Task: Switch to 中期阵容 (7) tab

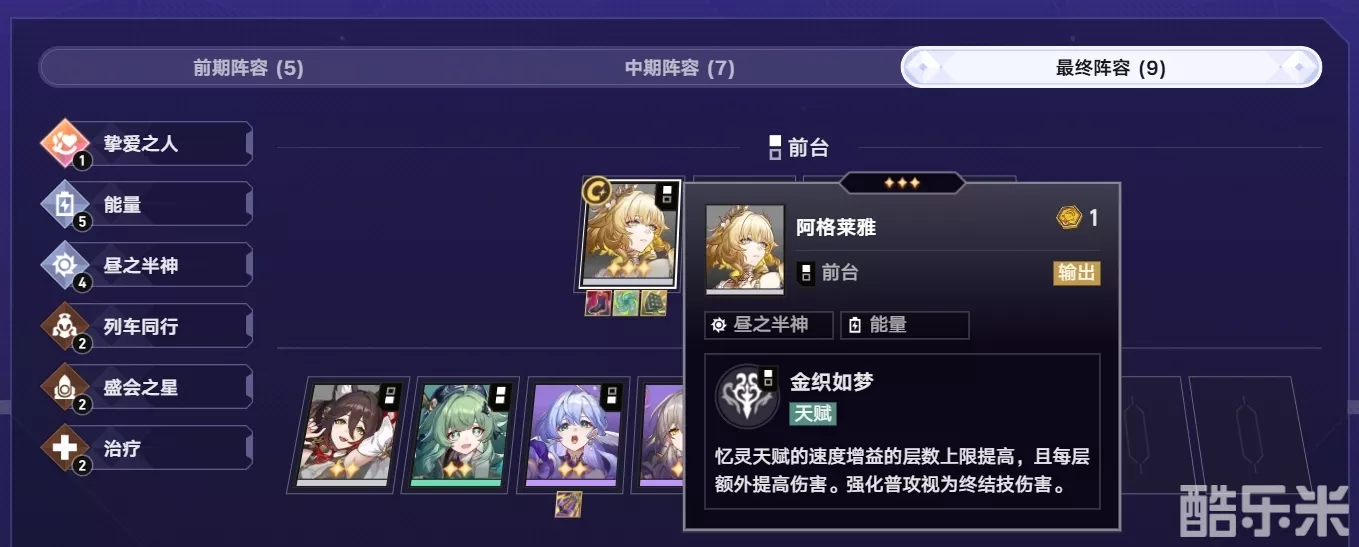Action: coord(679,68)
